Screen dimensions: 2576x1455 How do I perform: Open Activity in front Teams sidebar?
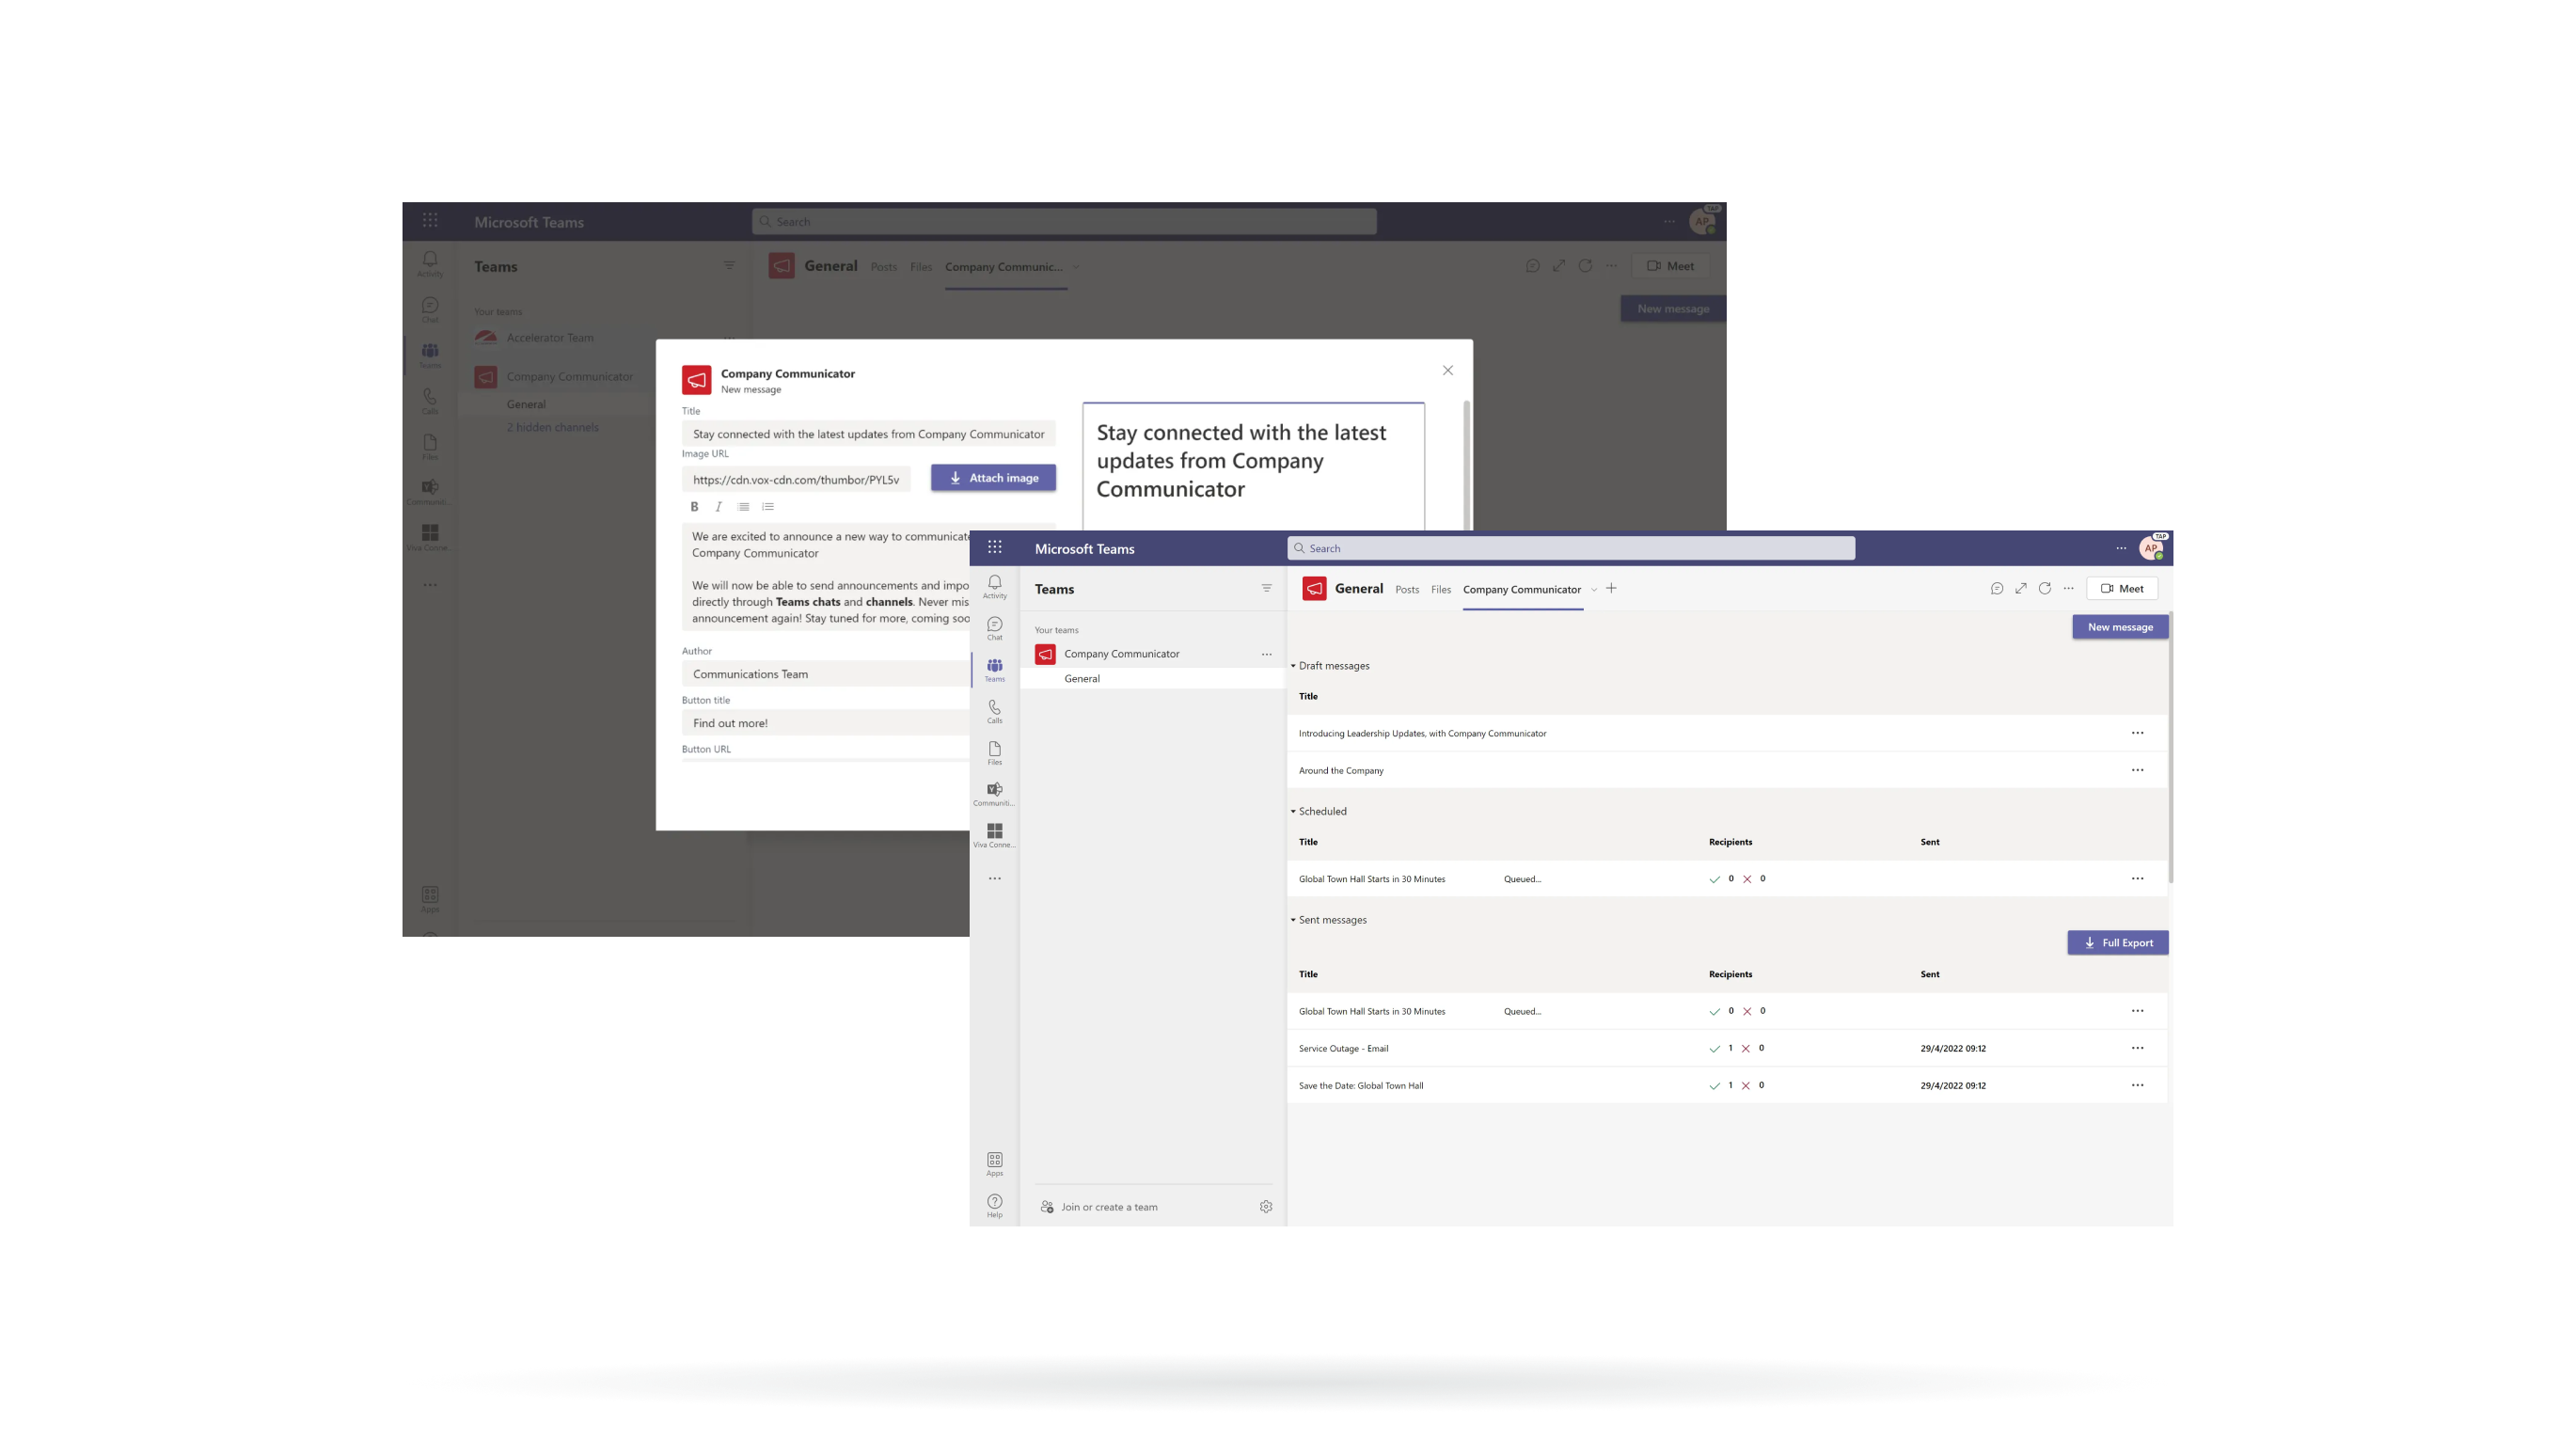[994, 587]
